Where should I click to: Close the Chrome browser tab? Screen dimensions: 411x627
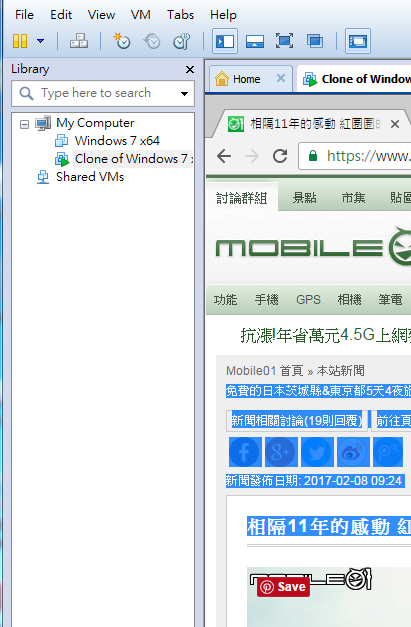click(395, 124)
